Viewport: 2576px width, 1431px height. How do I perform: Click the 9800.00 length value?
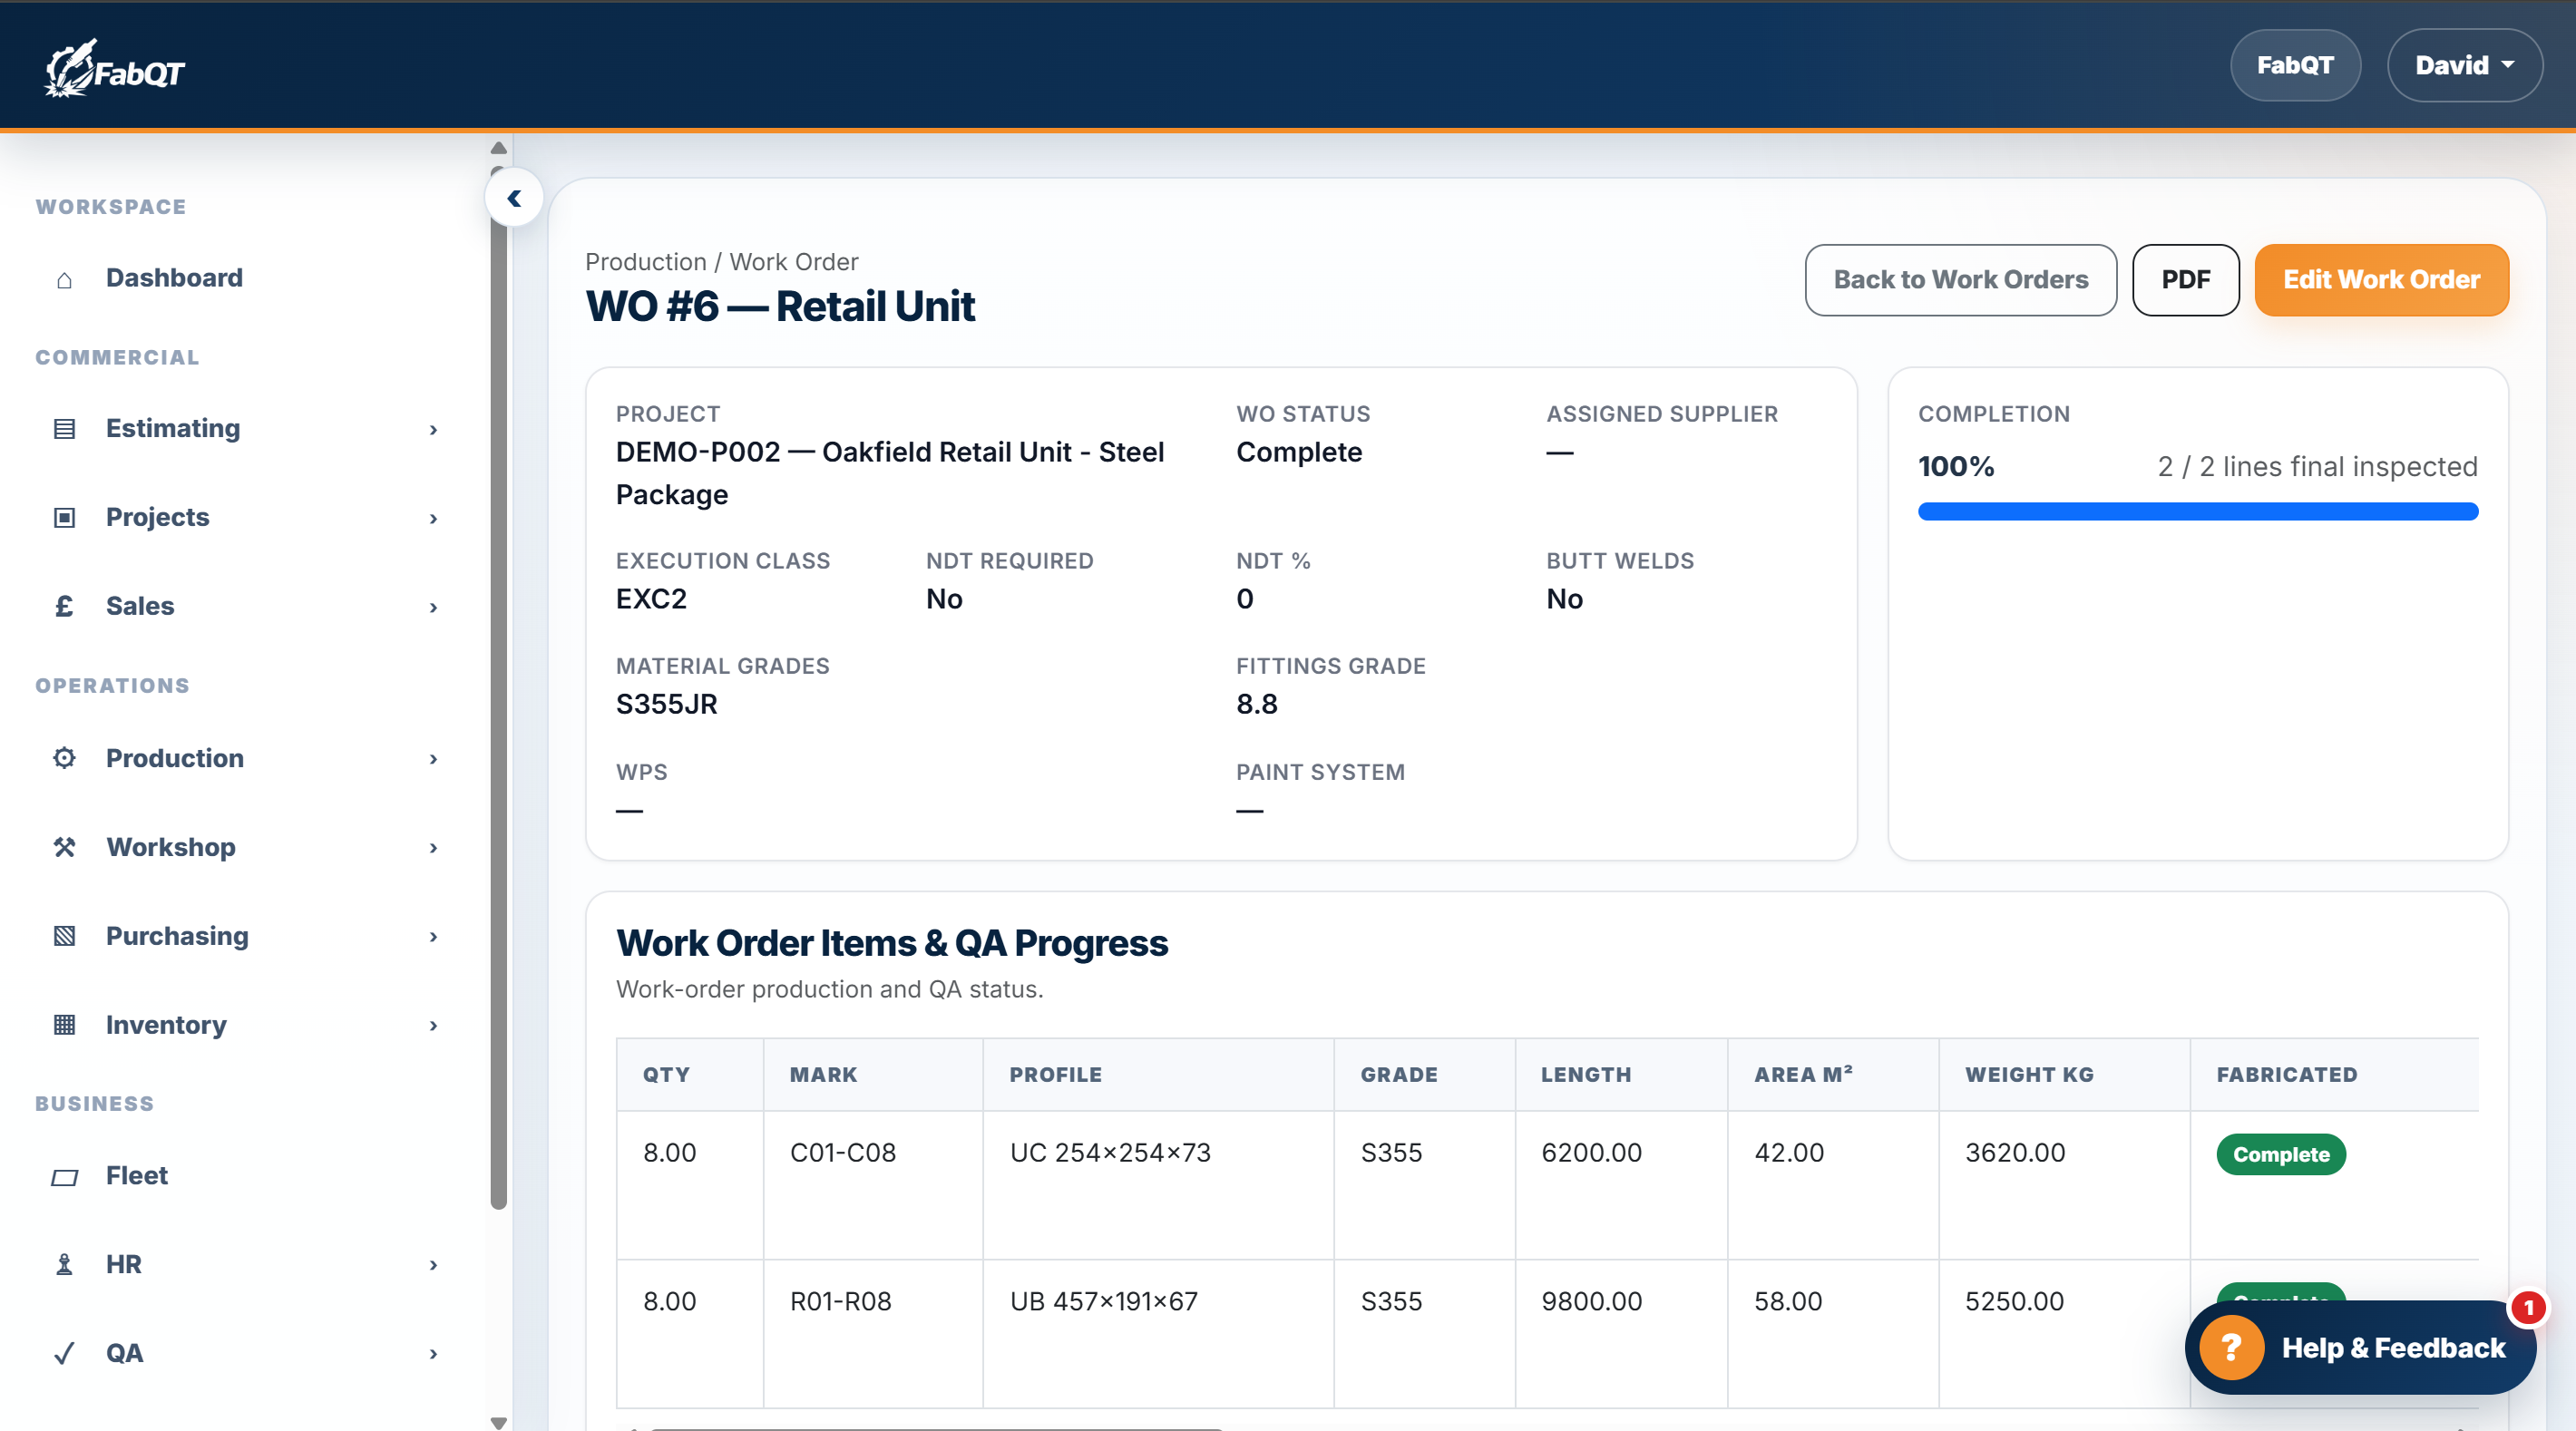tap(1591, 1302)
